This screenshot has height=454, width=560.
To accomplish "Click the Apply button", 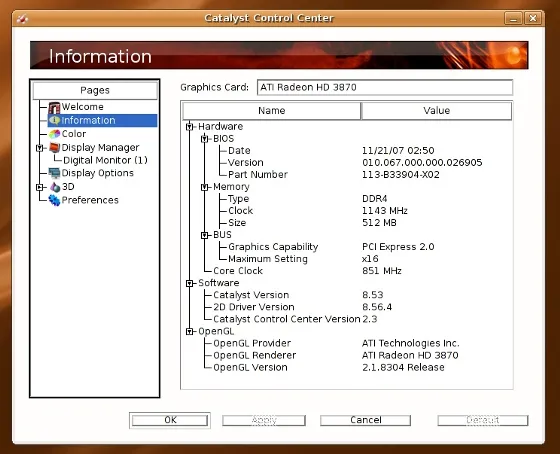I will pos(264,420).
